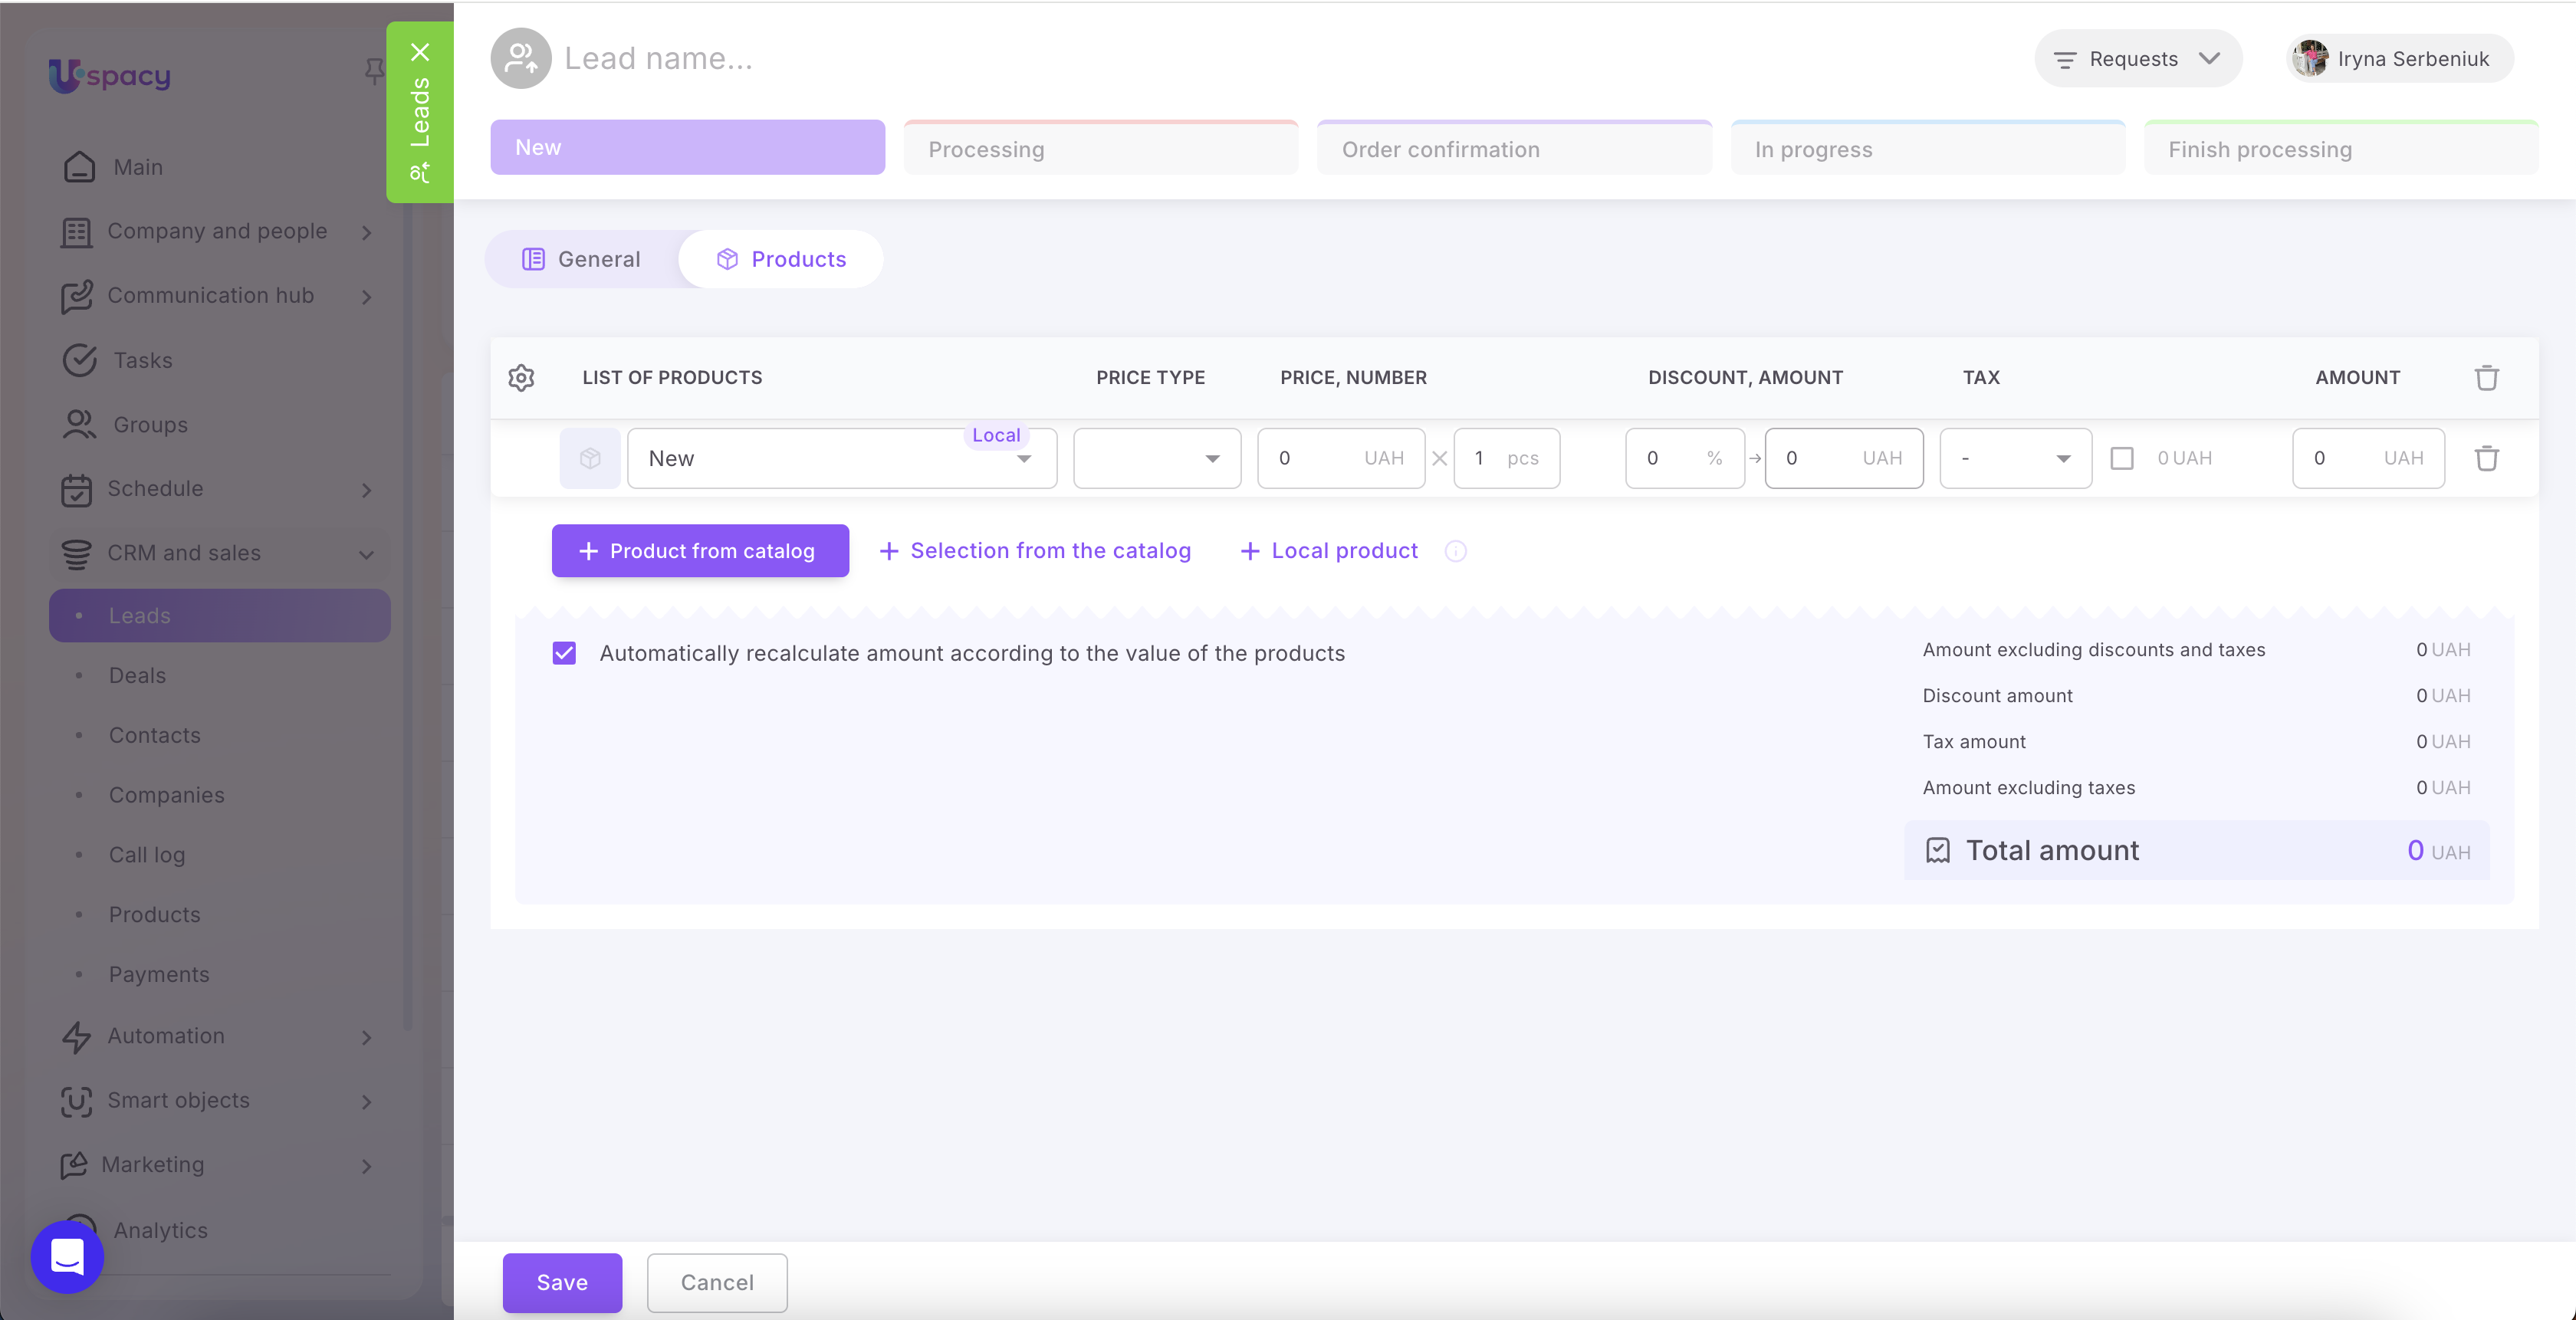Click the discount amount UAH field
2576x1320 pixels.
coord(1844,458)
